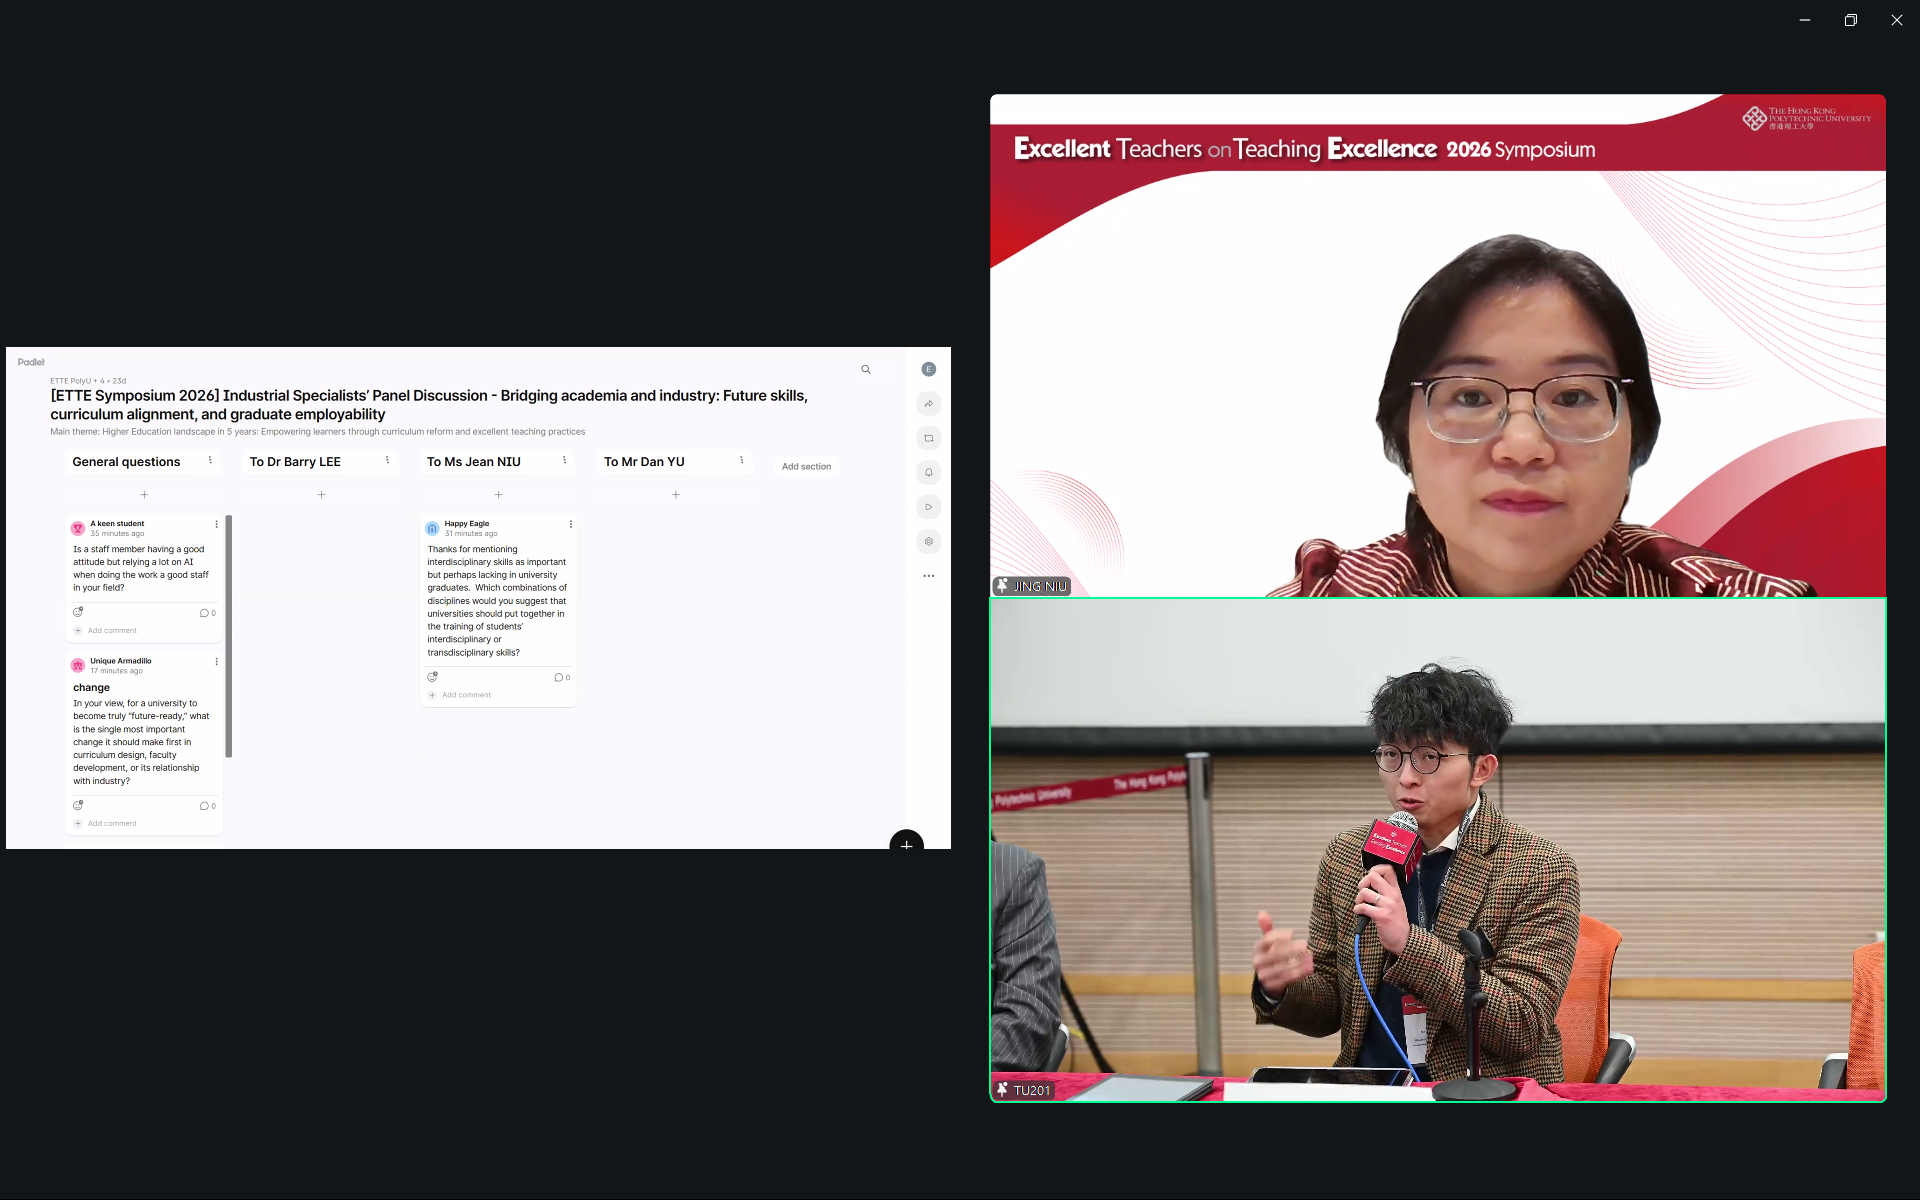Viewport: 1920px width, 1200px height.
Task: Add comment on Unique Armadillo post
Action: pos(111,824)
